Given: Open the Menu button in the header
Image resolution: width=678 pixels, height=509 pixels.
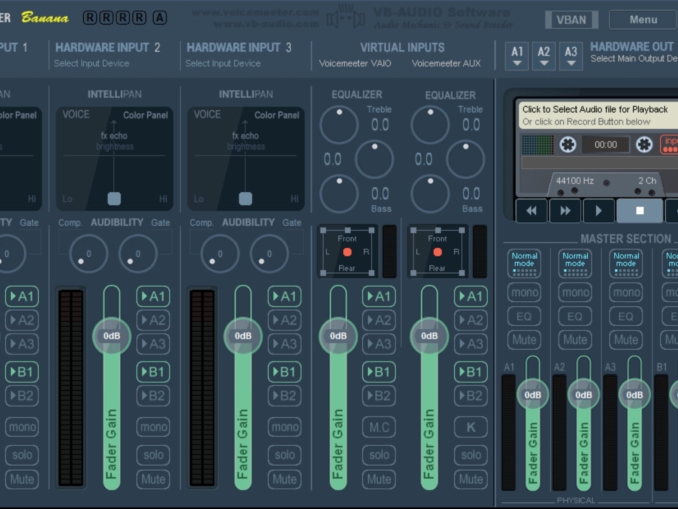Looking at the screenshot, I should pyautogui.click(x=643, y=19).
